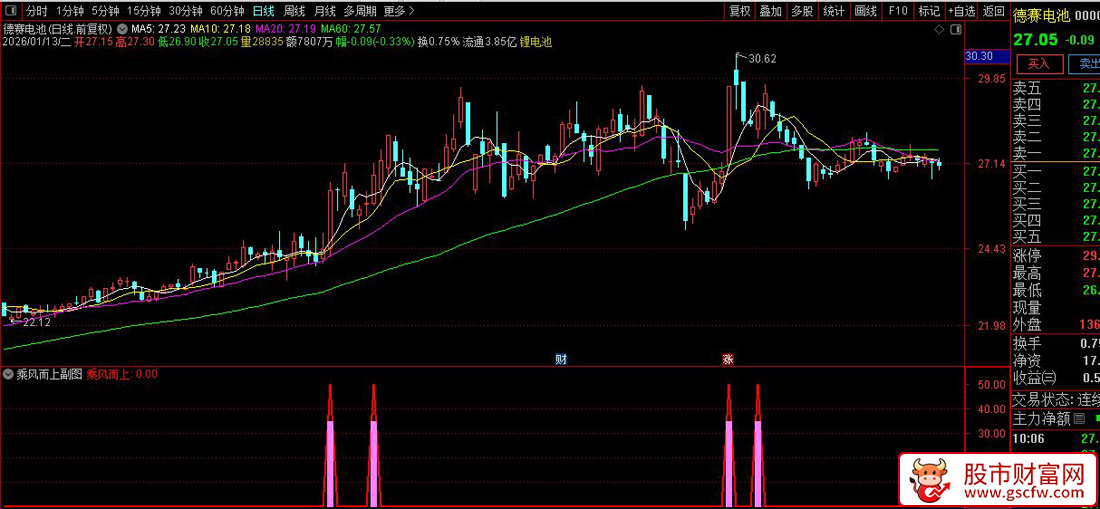Switch to 月线 monthly chart
Image resolution: width=1100 pixels, height=509 pixels.
point(324,11)
